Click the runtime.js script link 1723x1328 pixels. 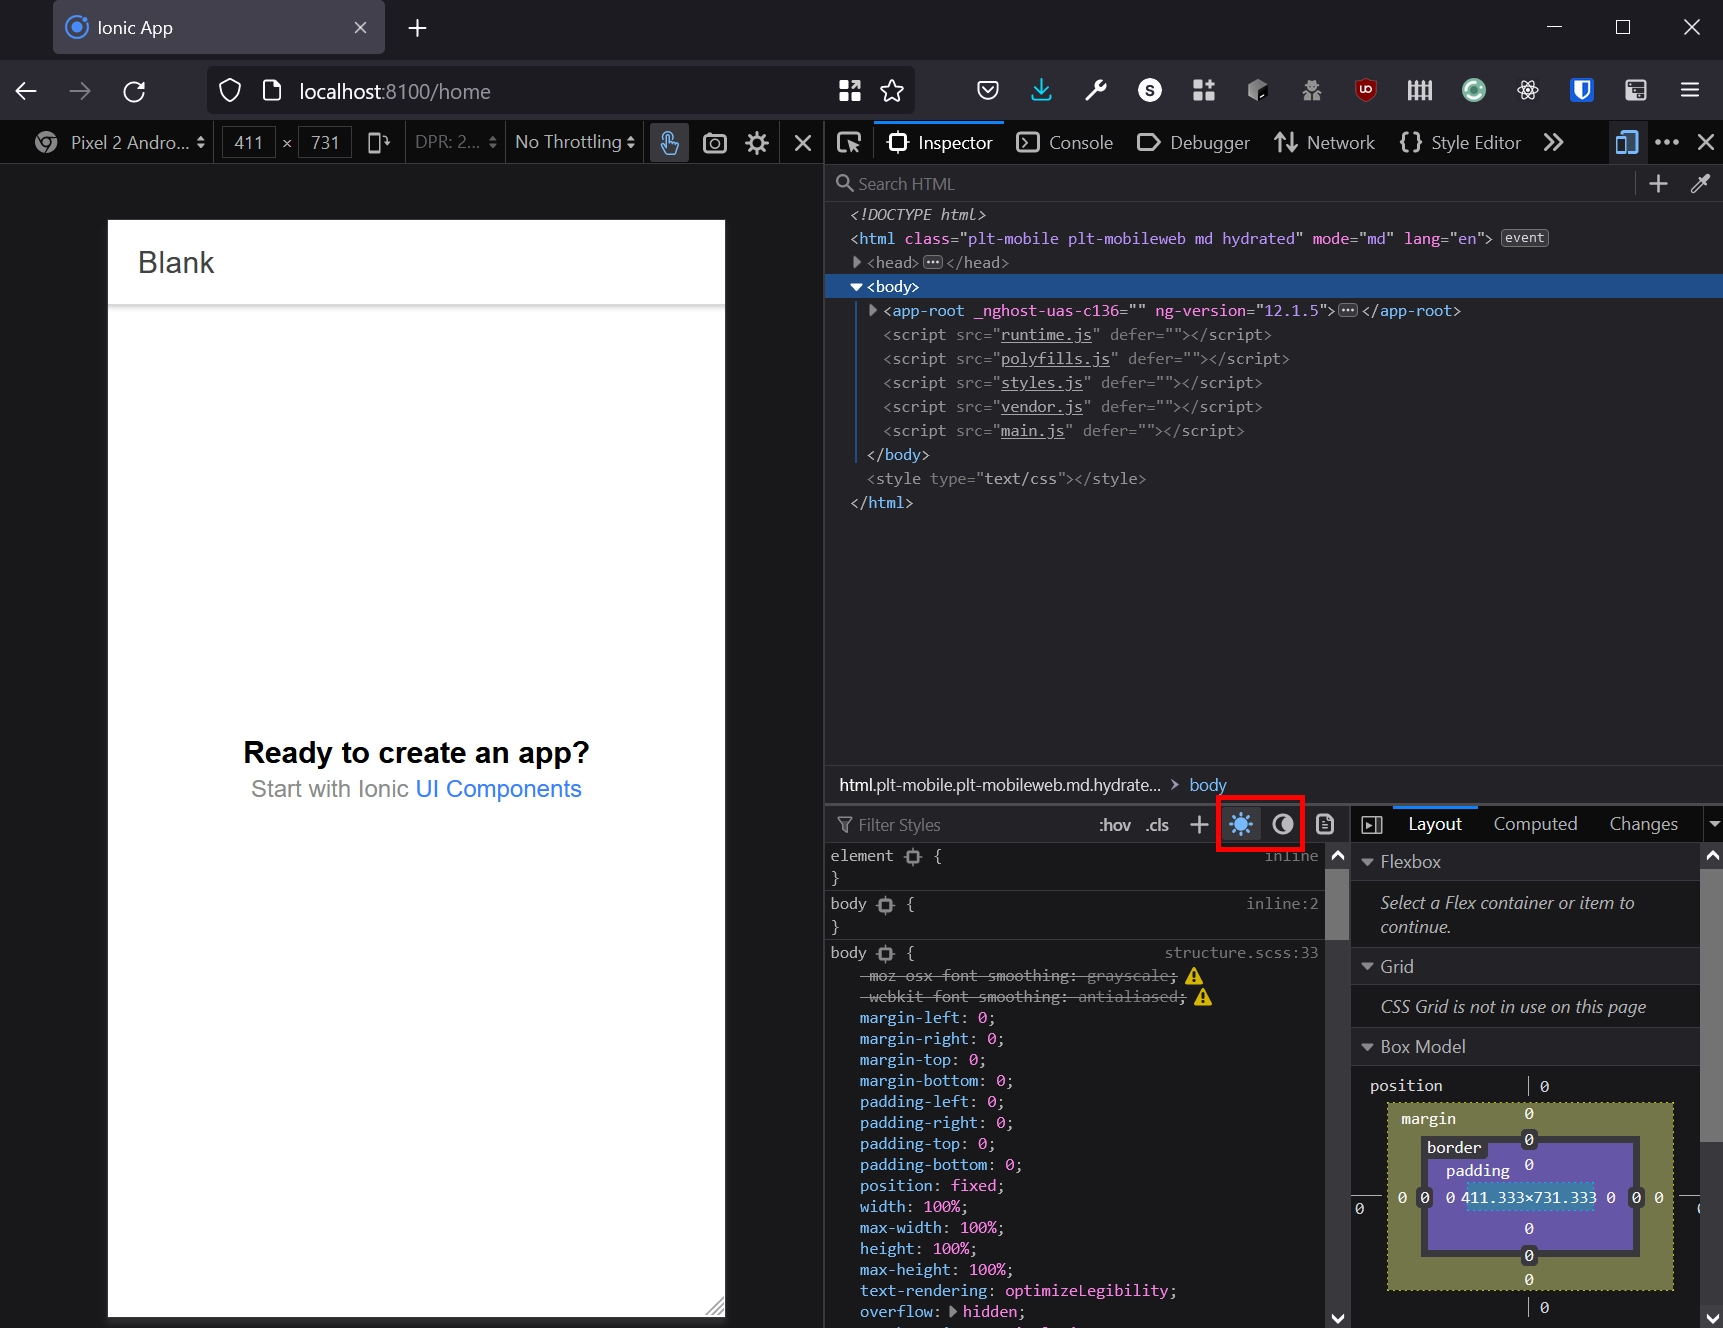coord(1045,334)
